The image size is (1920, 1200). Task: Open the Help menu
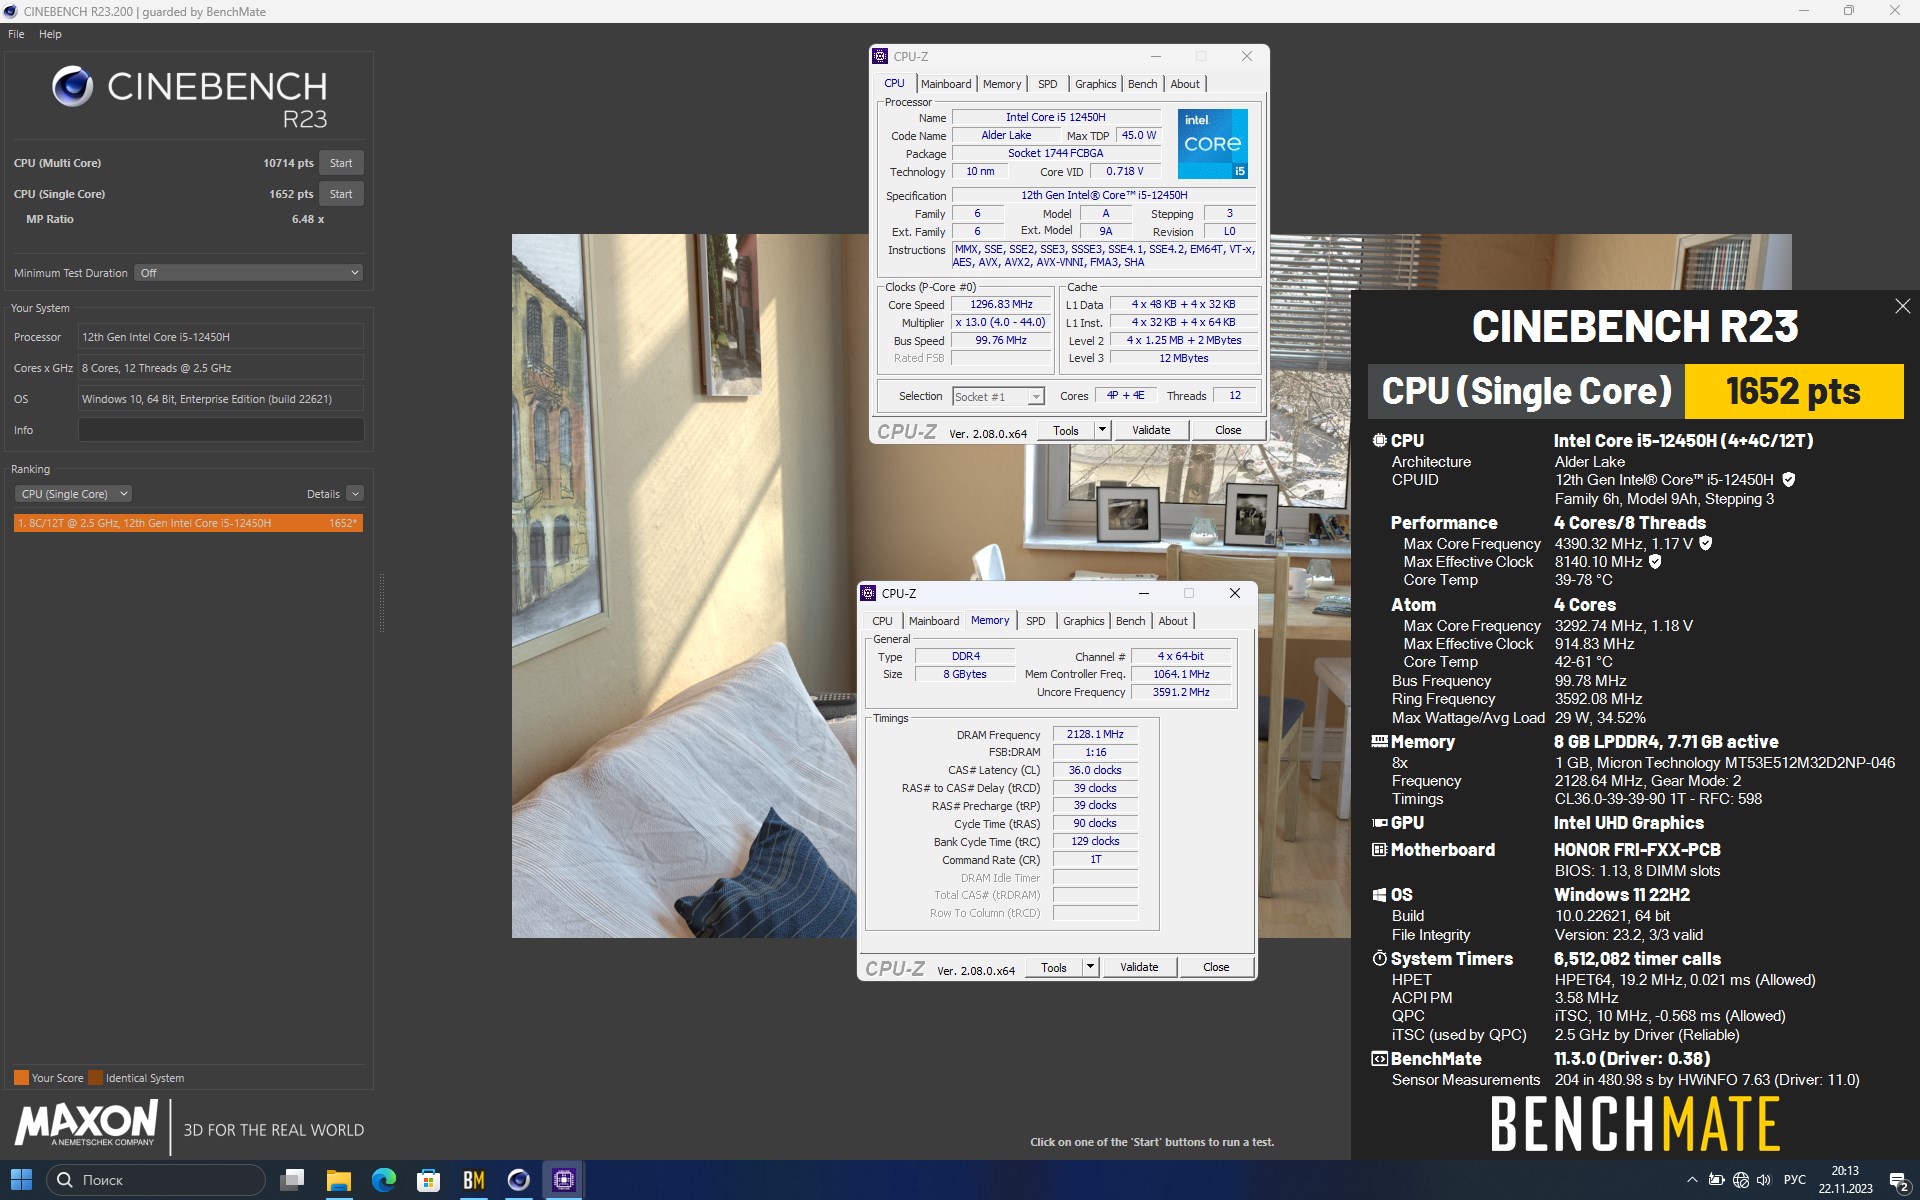point(50,34)
